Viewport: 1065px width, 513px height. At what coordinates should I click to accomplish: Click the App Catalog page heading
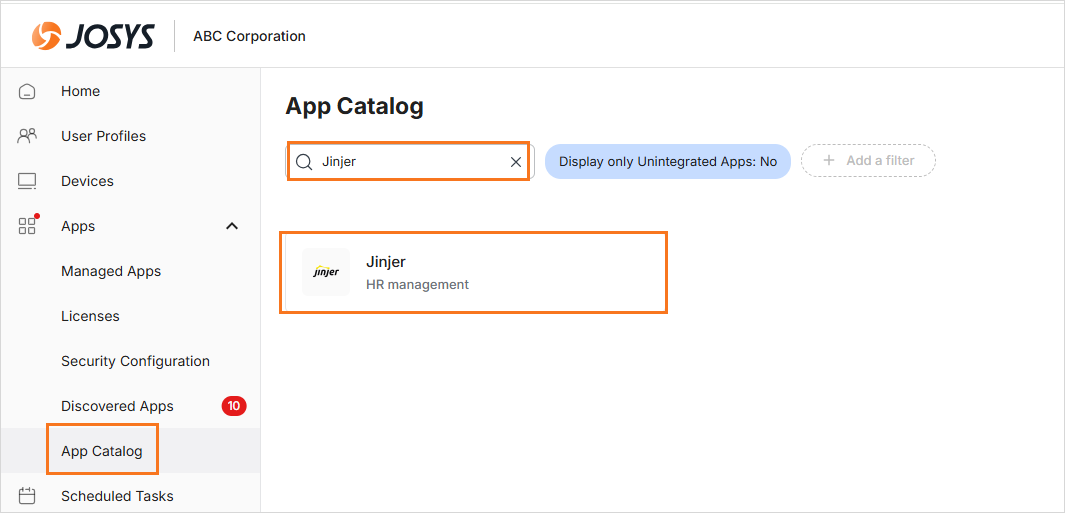[x=354, y=107]
